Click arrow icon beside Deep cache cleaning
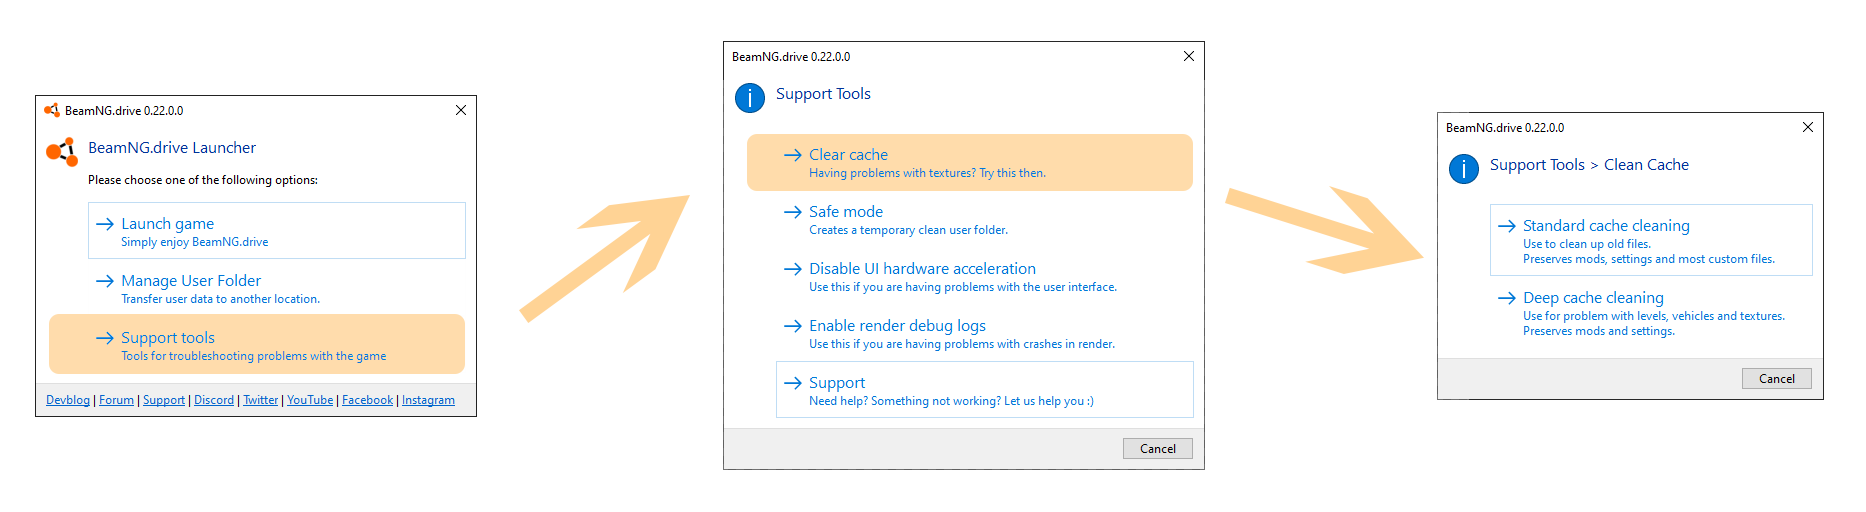This screenshot has width=1866, height=512. click(x=1507, y=298)
